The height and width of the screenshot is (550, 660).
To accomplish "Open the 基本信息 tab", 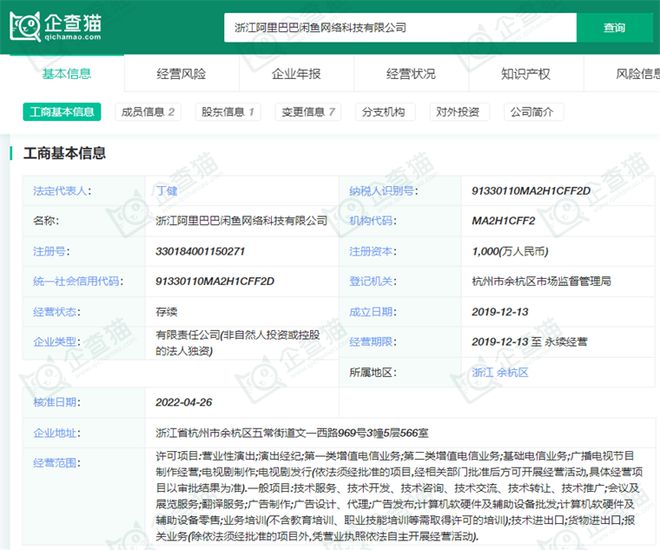I will (x=66, y=74).
